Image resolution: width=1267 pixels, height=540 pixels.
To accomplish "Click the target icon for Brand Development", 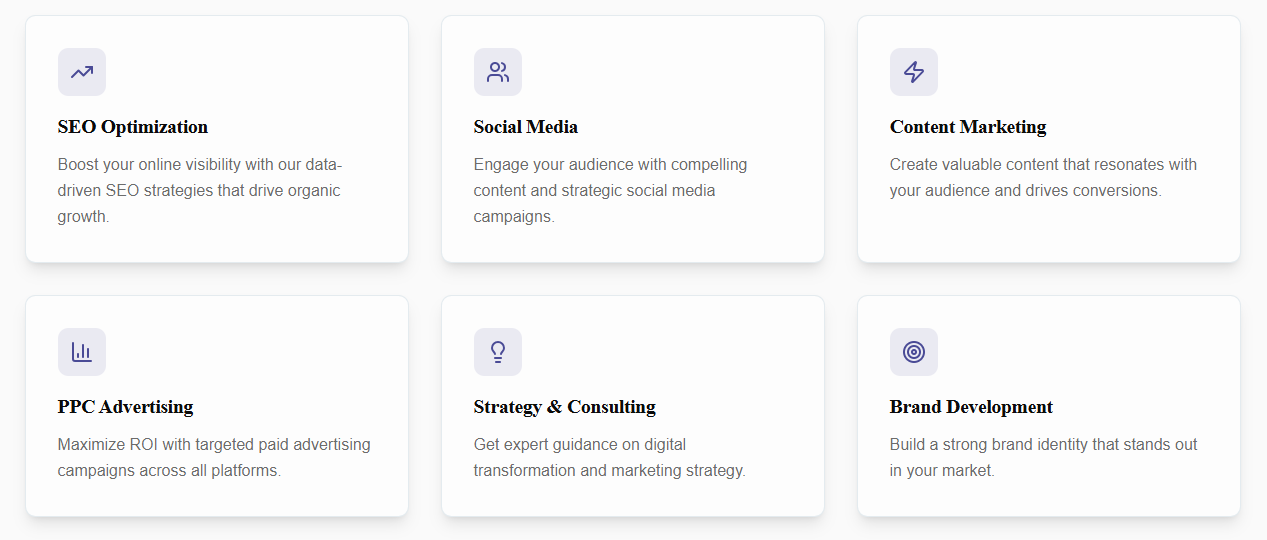I will click(x=914, y=352).
